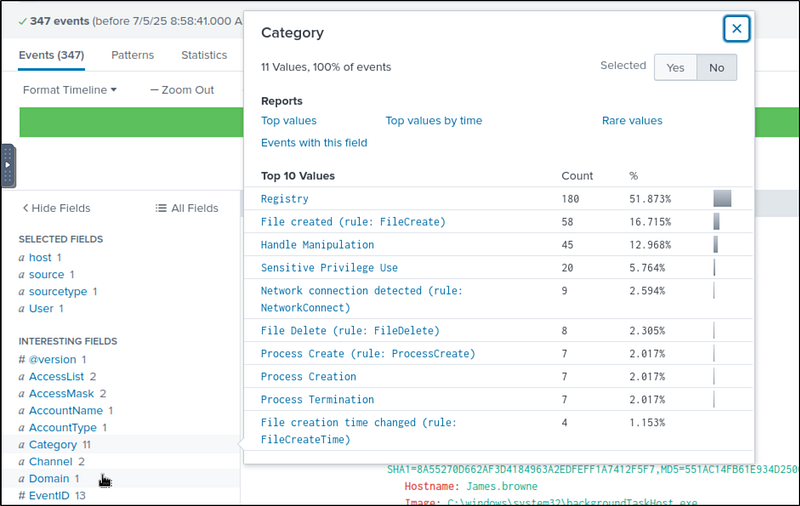Open the All Fields list
Image resolution: width=800 pixels, height=506 pixels.
187,208
